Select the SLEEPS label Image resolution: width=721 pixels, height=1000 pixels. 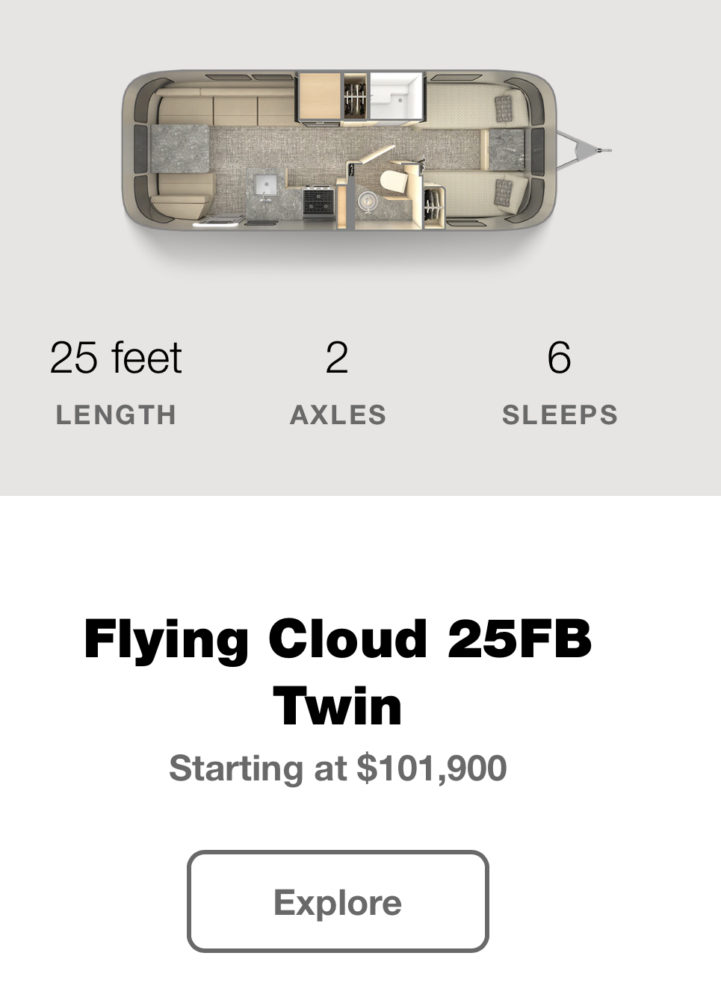point(560,415)
